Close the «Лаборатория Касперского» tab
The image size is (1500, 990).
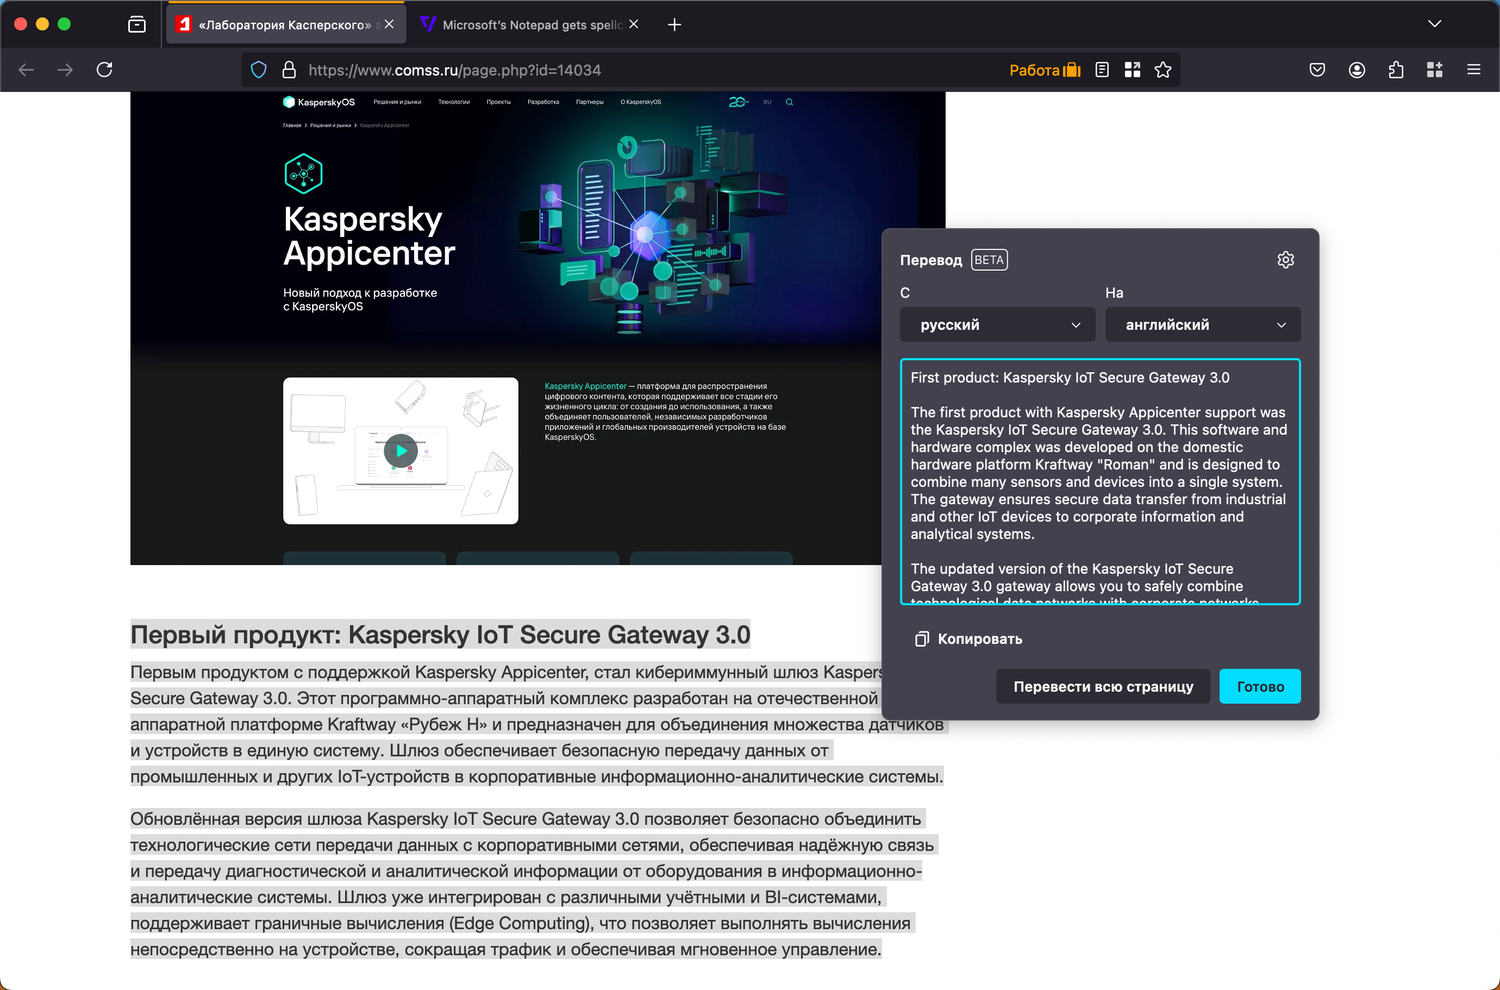tap(389, 24)
